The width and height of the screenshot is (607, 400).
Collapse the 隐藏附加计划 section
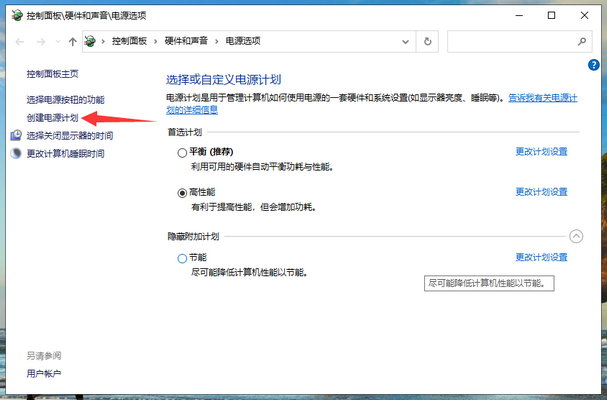point(576,236)
